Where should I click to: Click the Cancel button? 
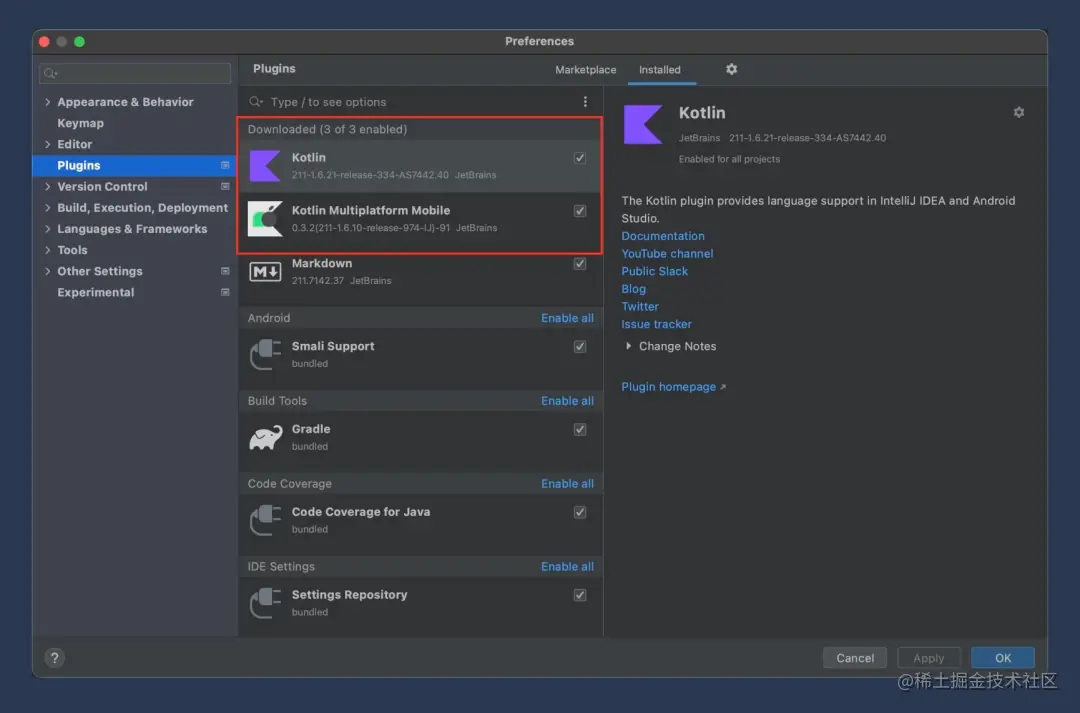[x=855, y=658]
